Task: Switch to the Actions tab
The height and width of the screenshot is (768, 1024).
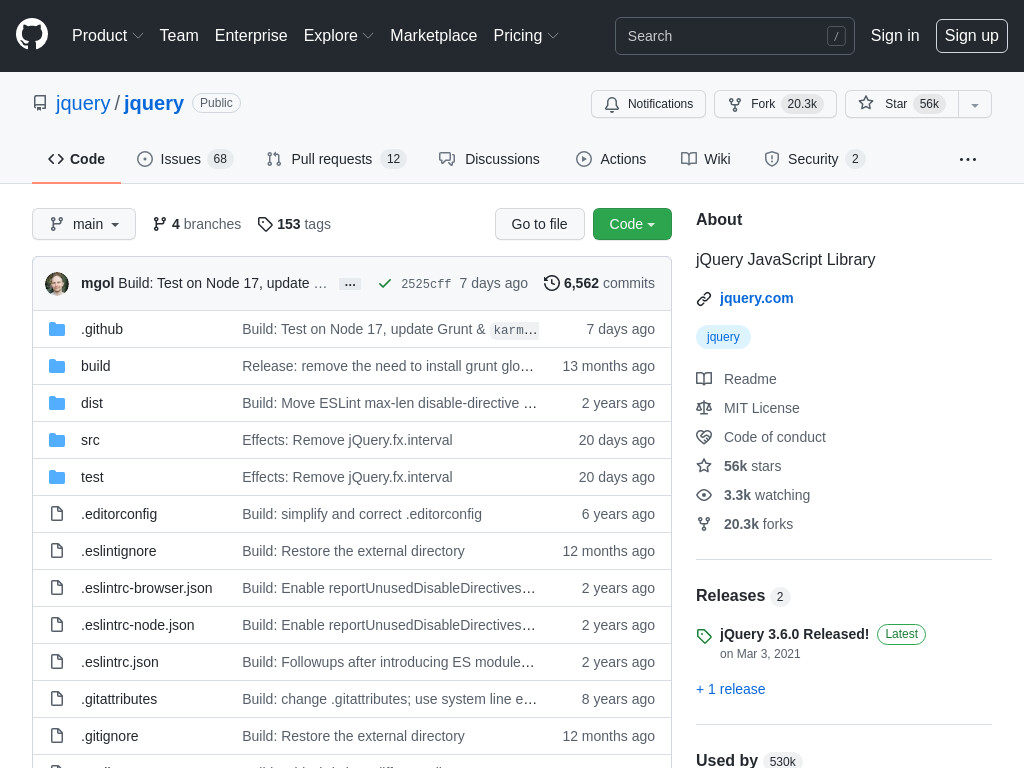Action: 611,159
